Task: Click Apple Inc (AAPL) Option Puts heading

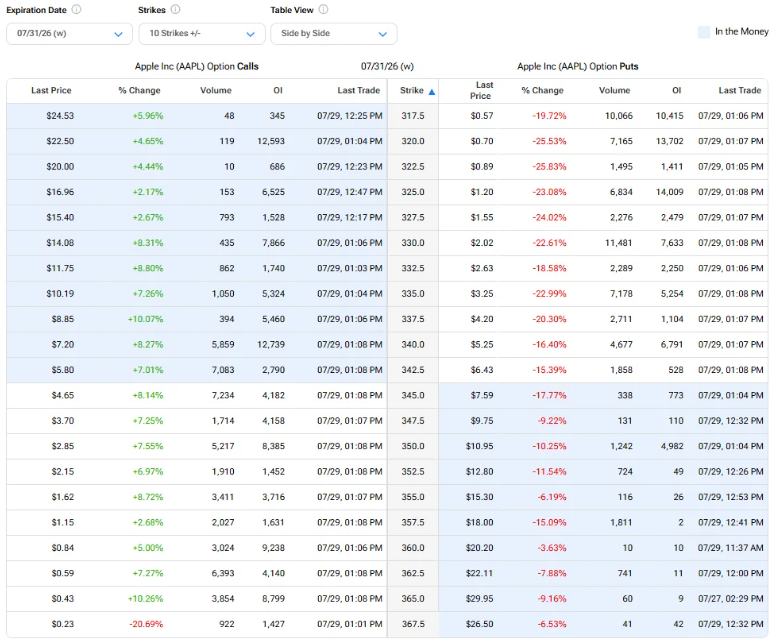Action: (x=578, y=66)
